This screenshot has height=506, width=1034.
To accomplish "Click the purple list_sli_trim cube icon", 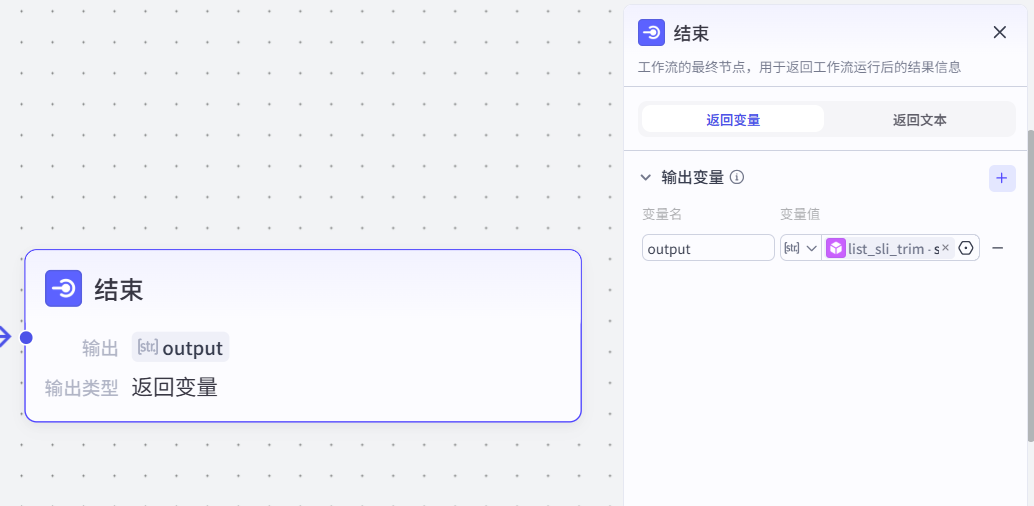I will click(835, 248).
